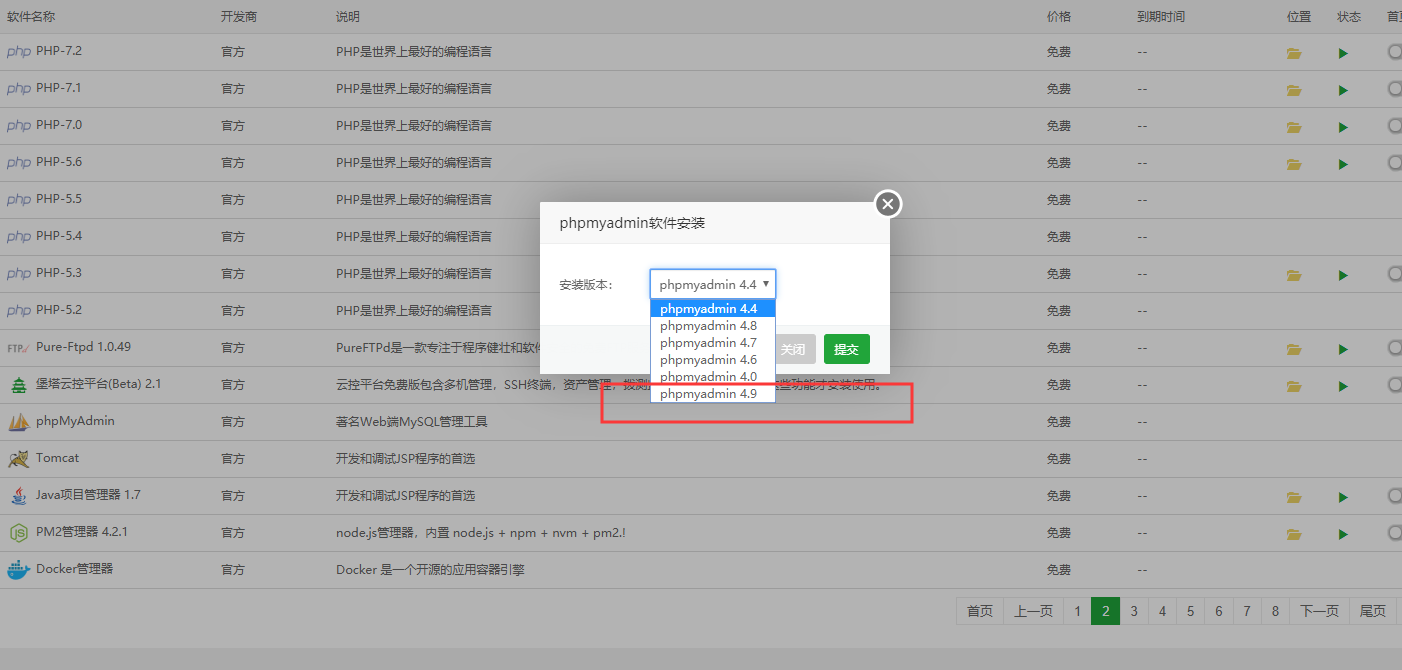Click the green 提交 button

pyautogui.click(x=846, y=349)
